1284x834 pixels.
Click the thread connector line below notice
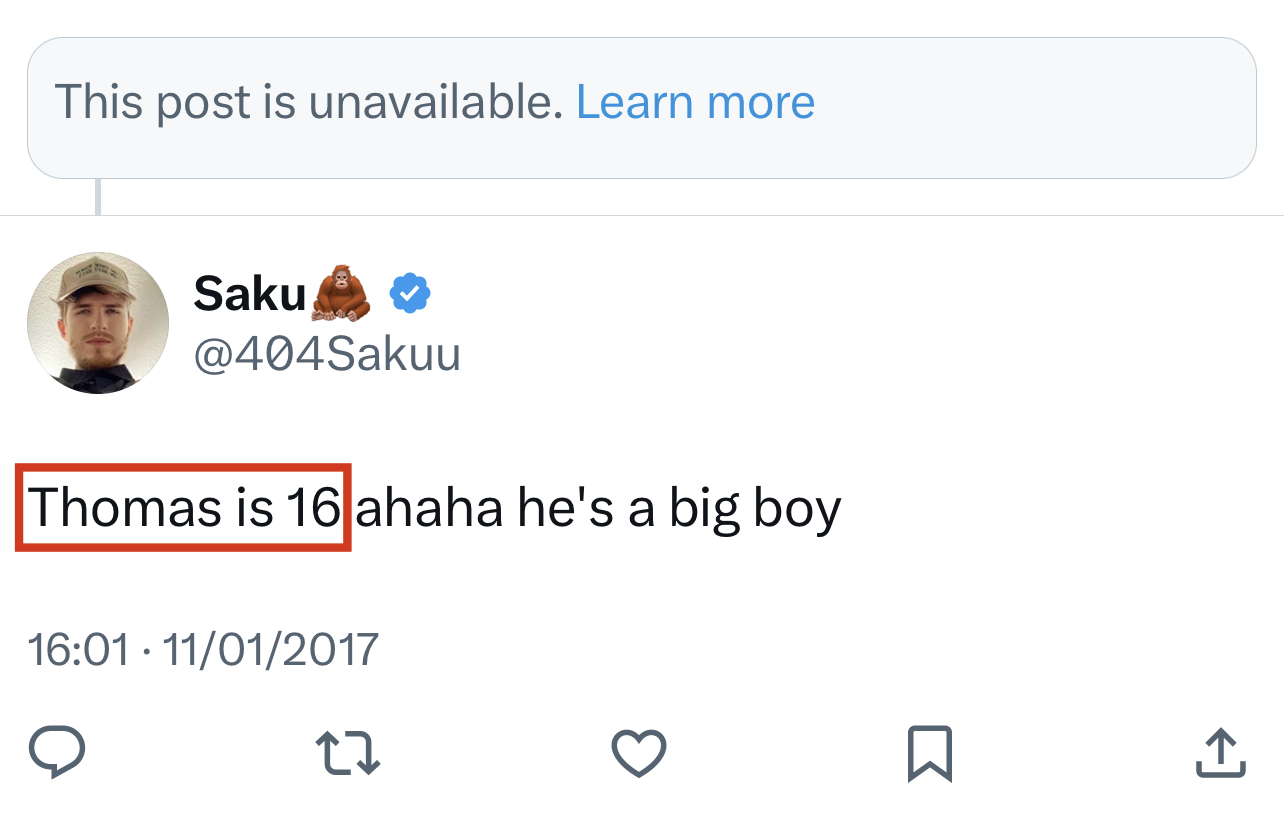pyautogui.click(x=98, y=197)
